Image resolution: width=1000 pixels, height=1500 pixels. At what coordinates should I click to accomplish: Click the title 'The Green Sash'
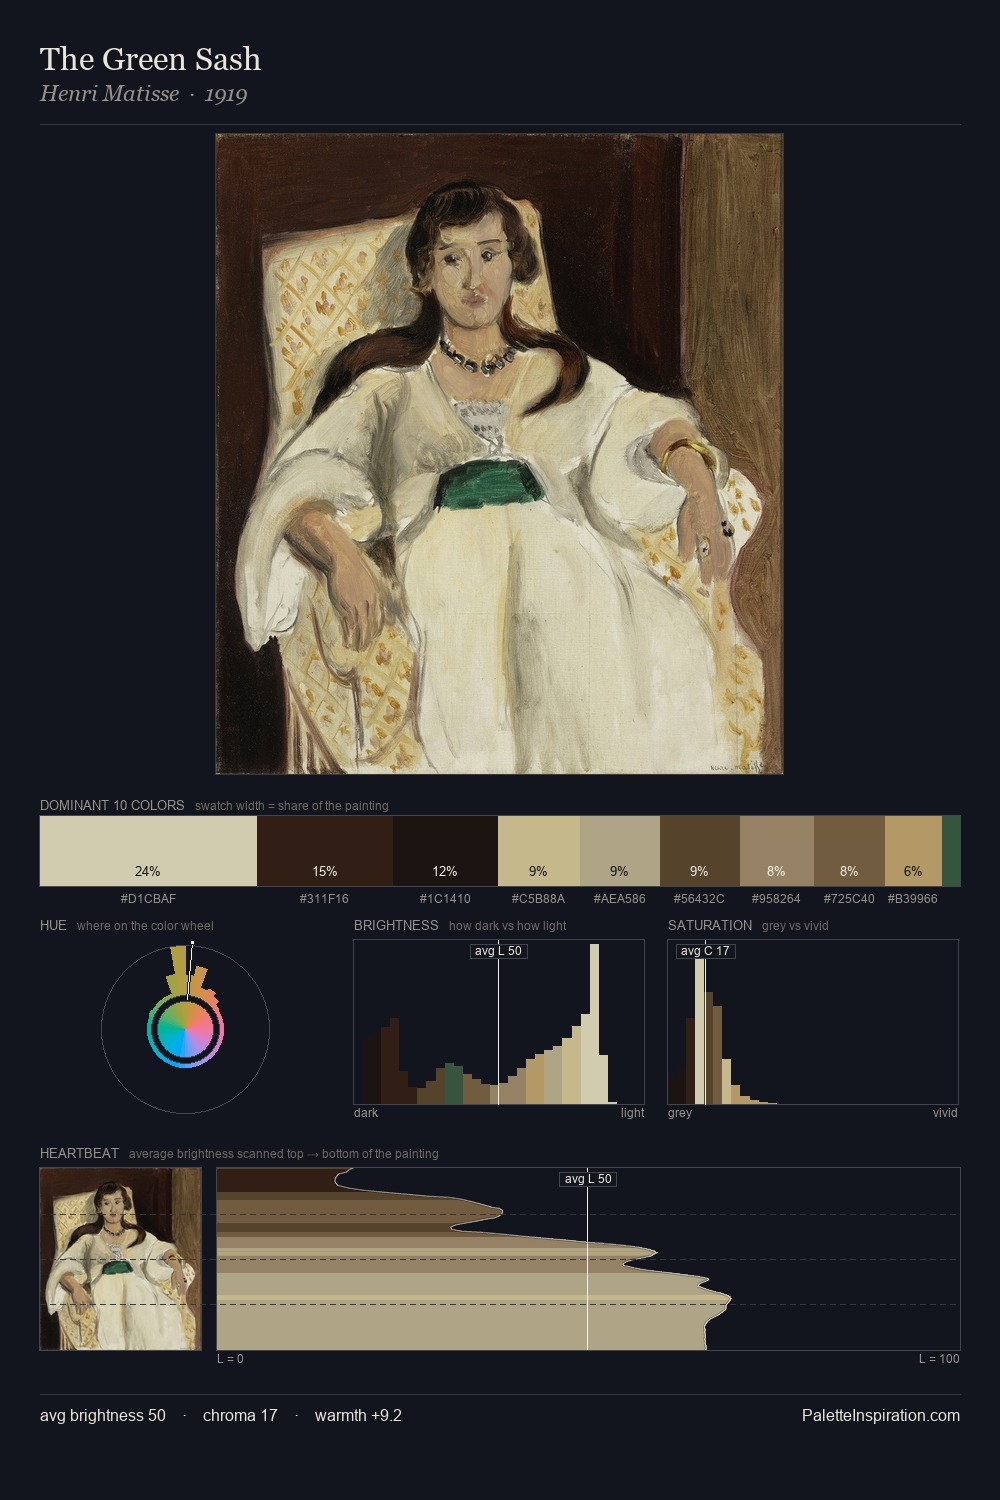150,59
